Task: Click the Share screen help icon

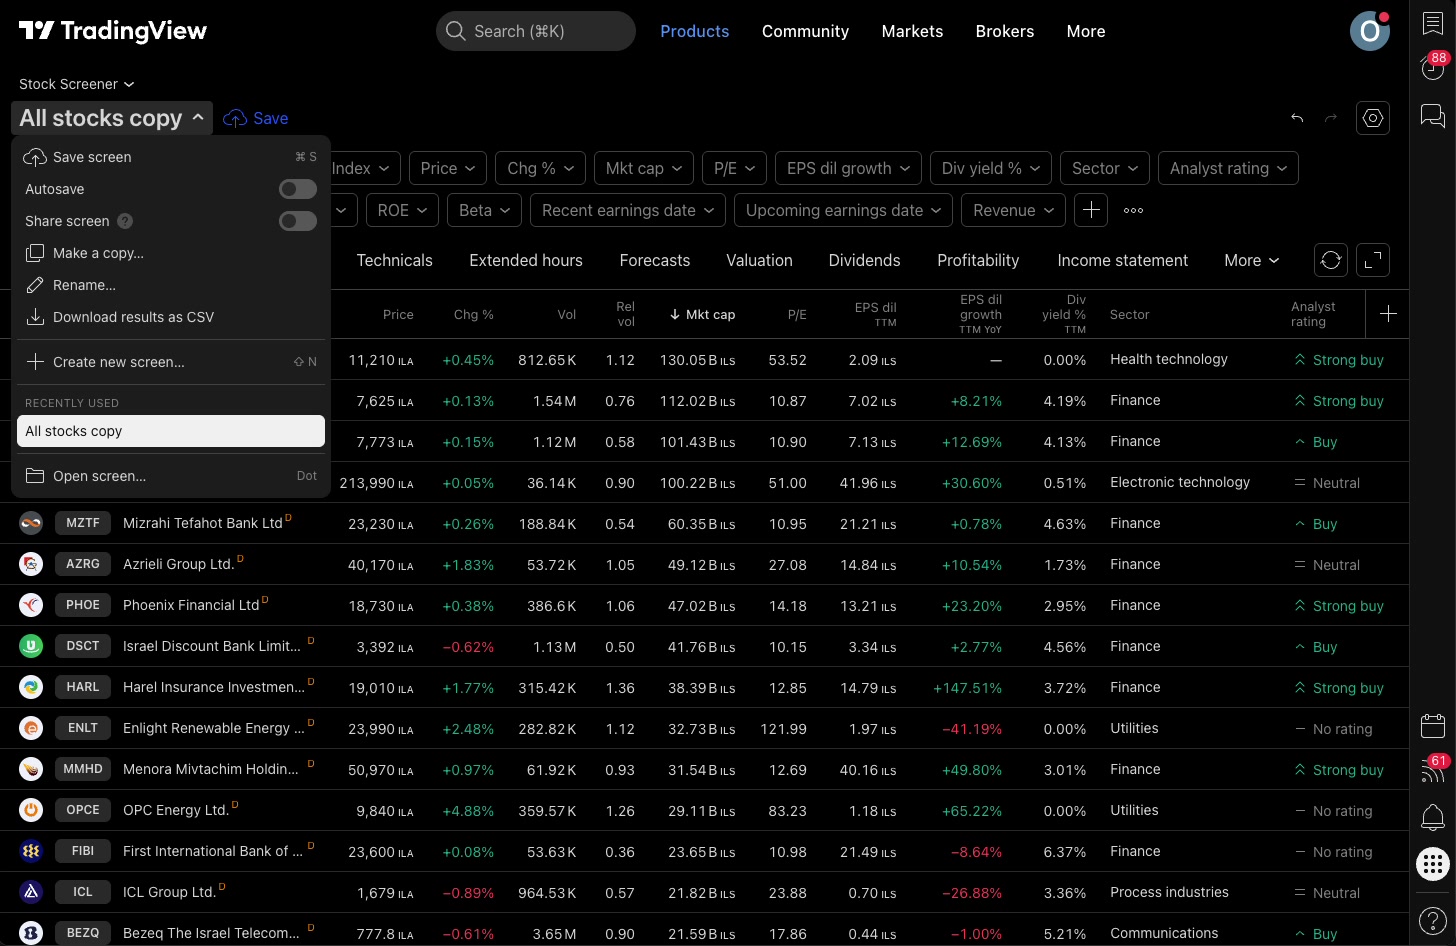Action: pyautogui.click(x=125, y=221)
